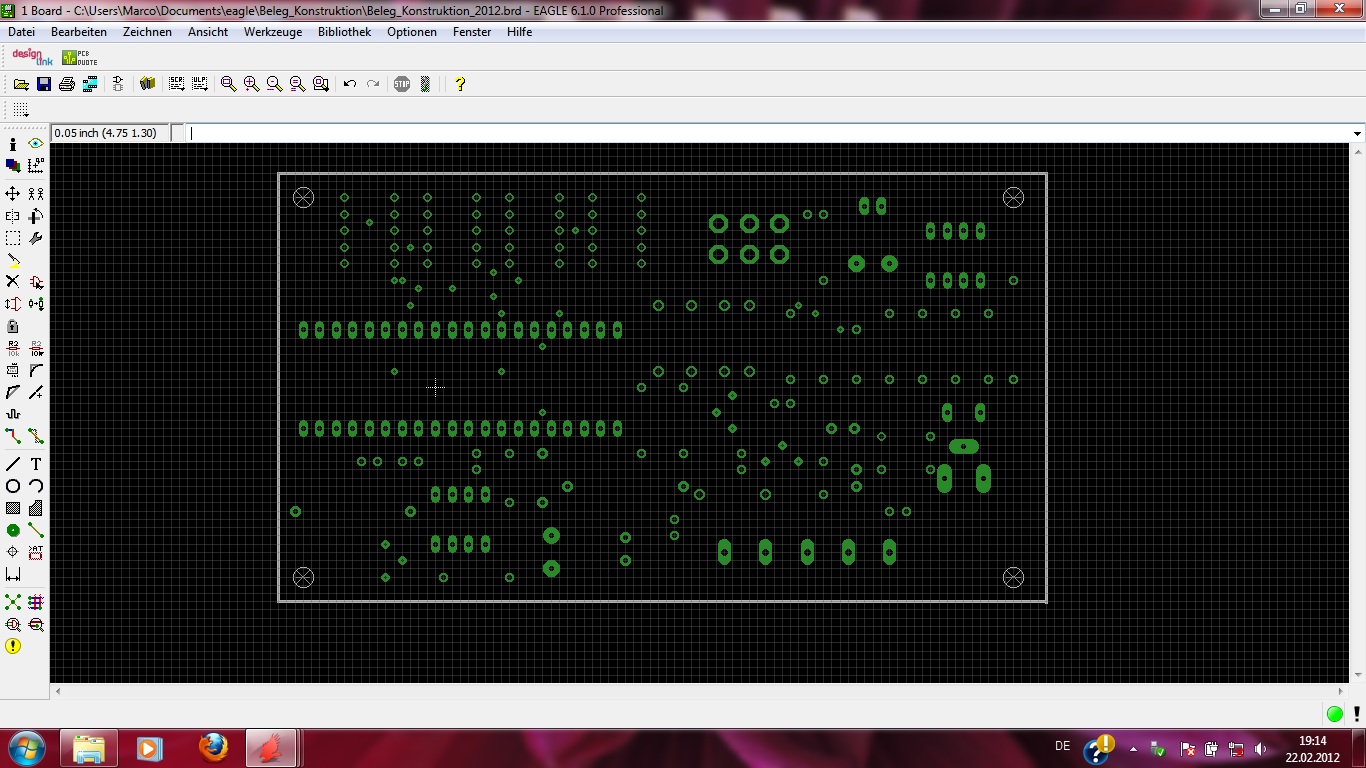Select the Rotate tool

pos(36,216)
